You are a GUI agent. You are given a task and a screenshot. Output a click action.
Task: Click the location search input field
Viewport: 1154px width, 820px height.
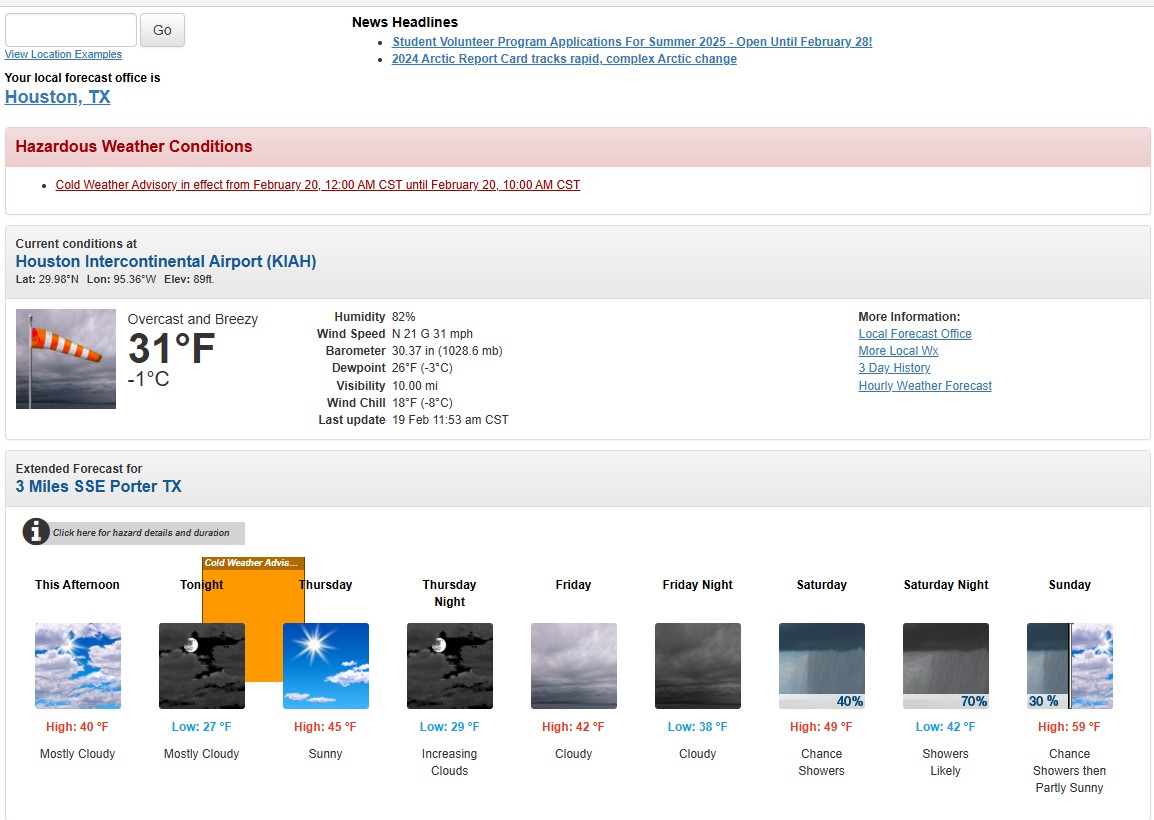tap(71, 30)
